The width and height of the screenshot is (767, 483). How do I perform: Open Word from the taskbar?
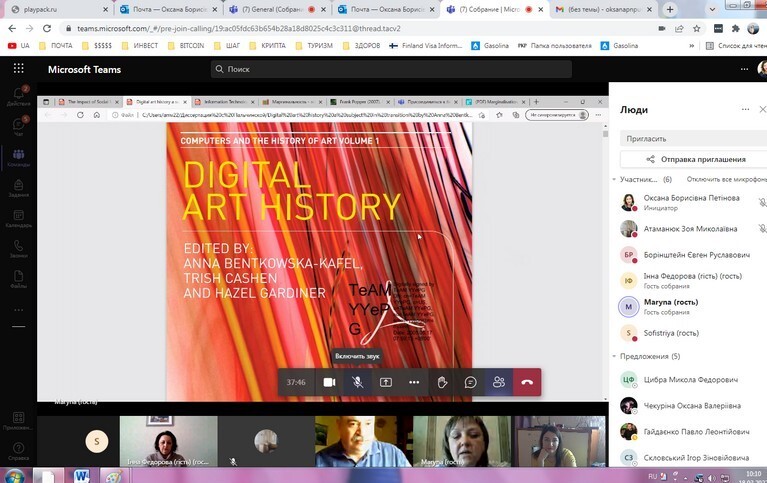(82, 476)
